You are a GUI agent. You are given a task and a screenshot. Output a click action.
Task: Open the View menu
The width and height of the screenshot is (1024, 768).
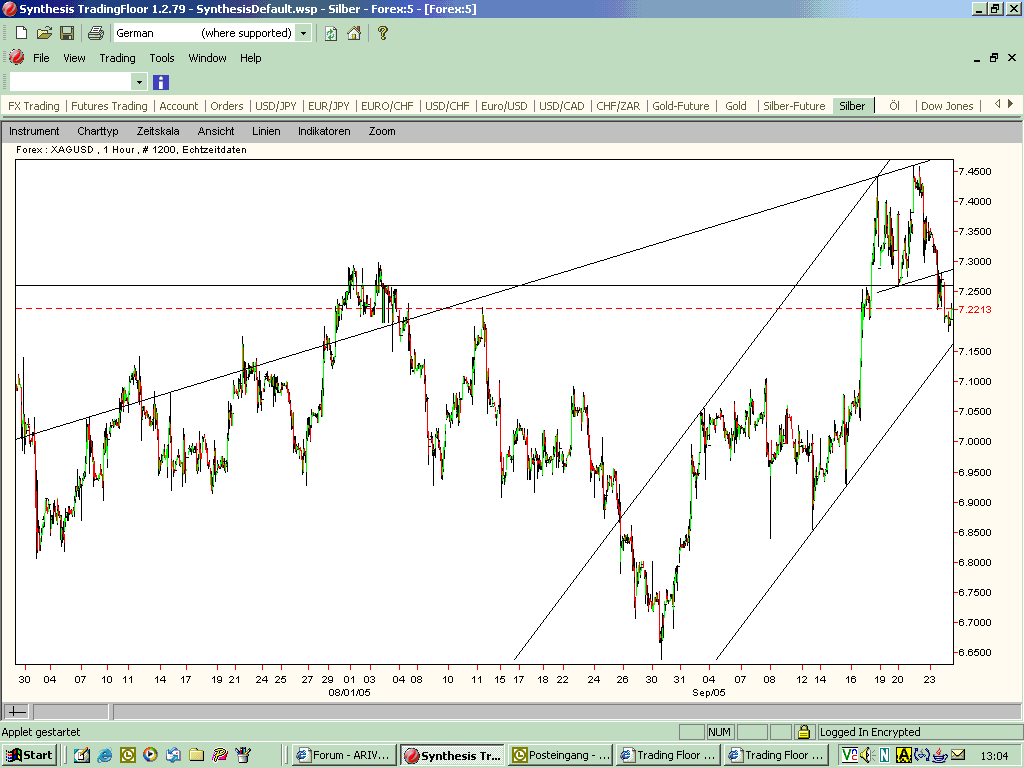[x=74, y=57]
